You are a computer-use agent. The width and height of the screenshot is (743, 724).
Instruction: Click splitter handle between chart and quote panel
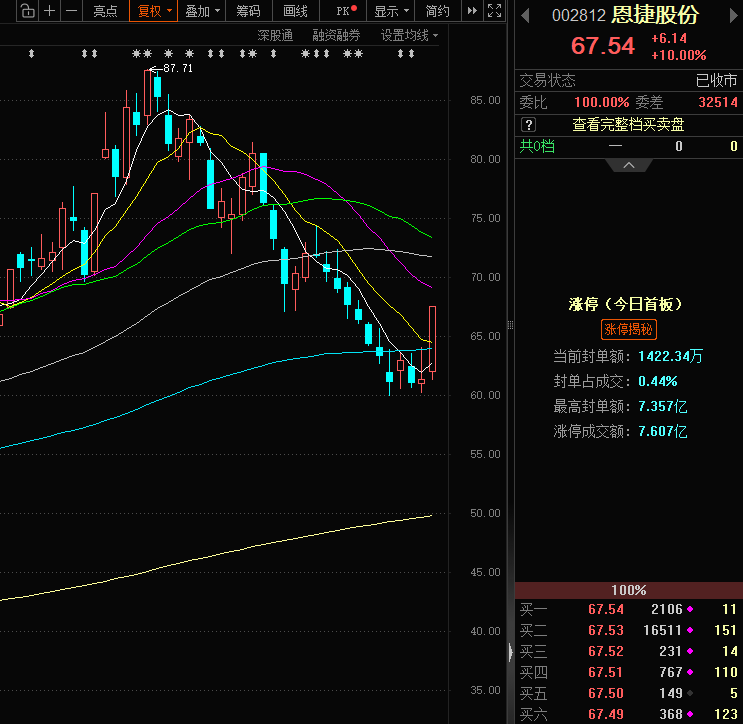510,325
